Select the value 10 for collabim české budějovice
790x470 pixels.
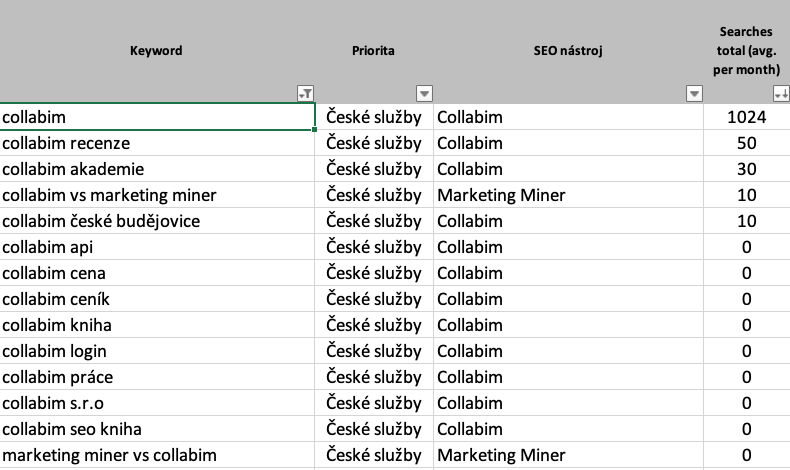pos(747,221)
